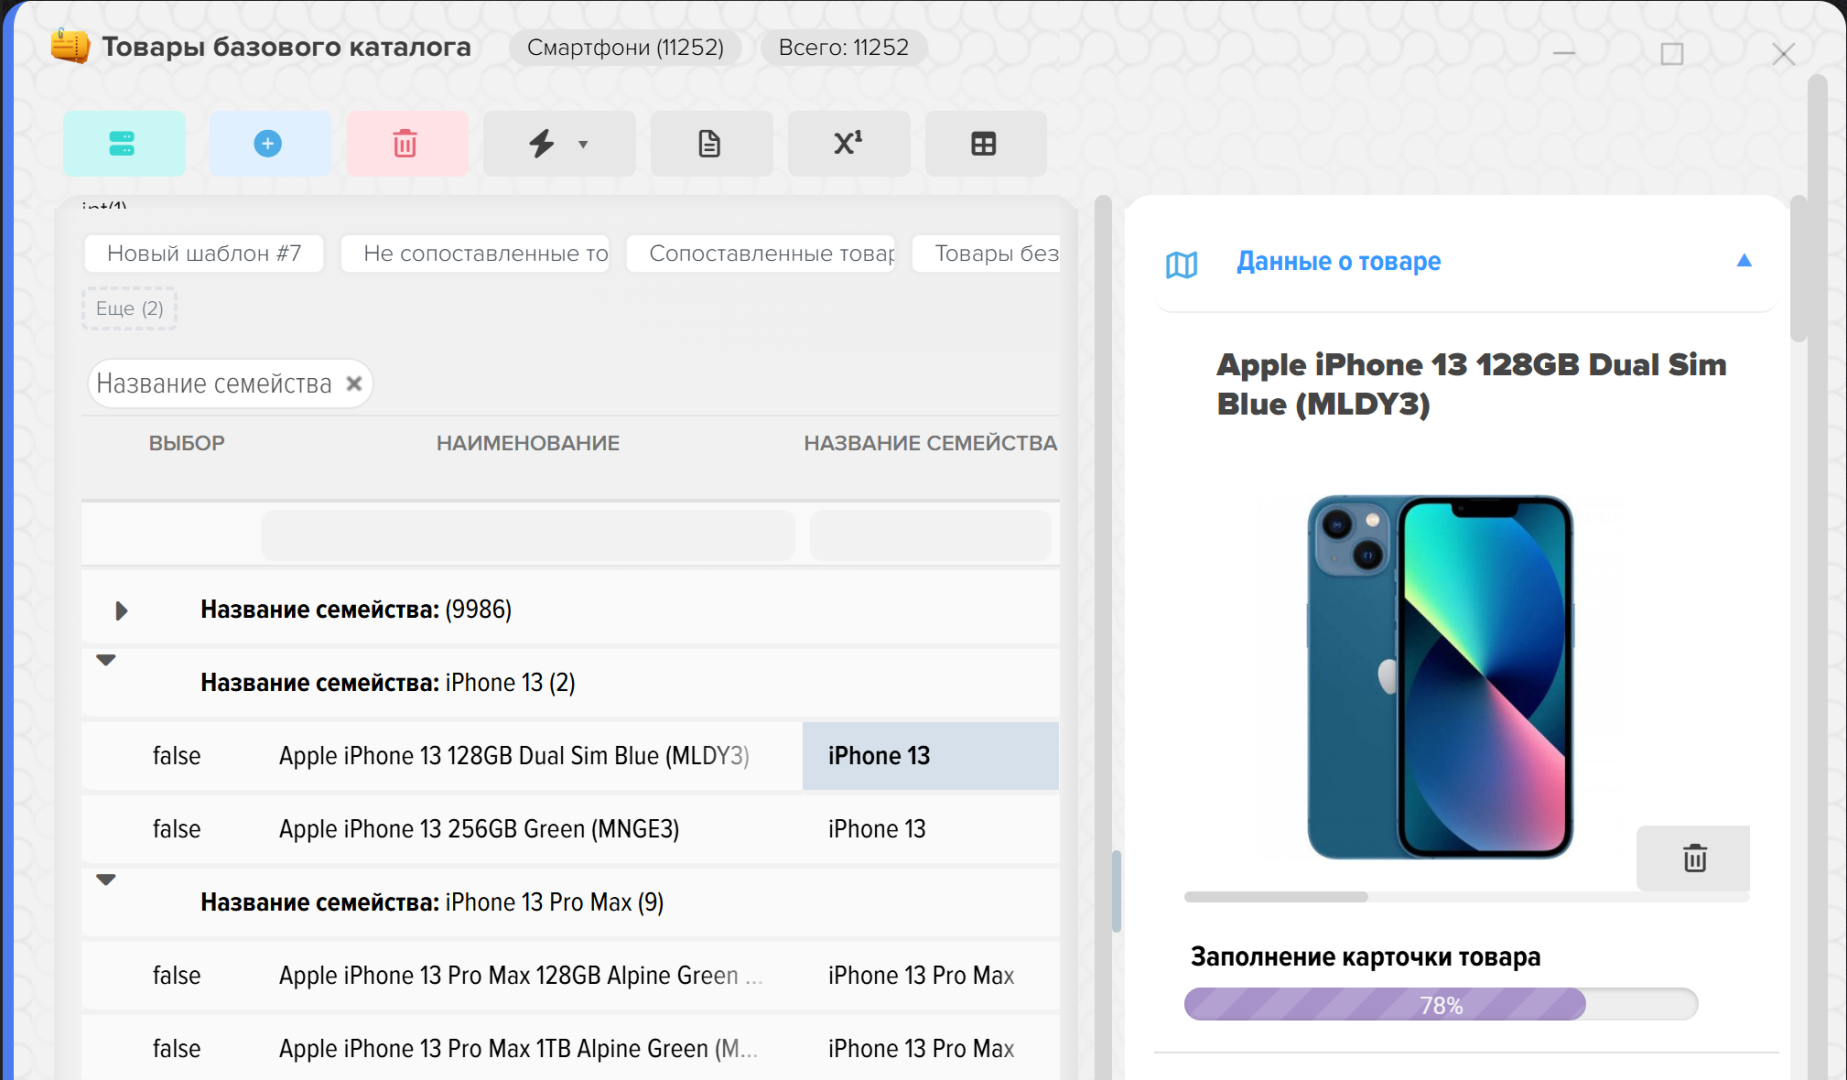Click the image gallery horizontal scrollbar
This screenshot has width=1847, height=1080.
[x=1276, y=897]
